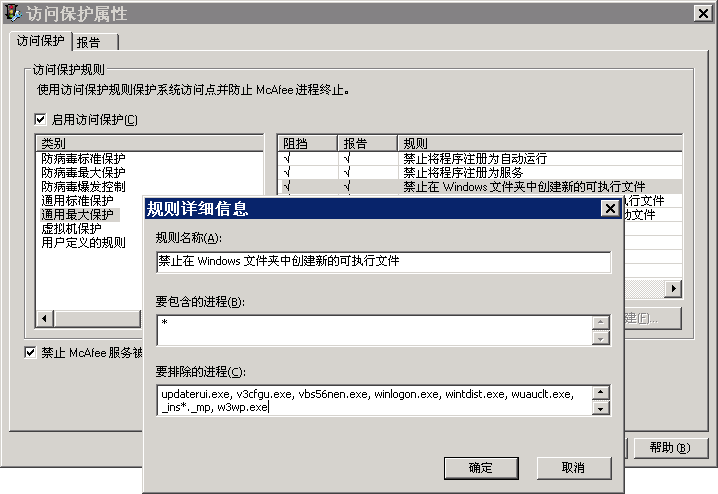Select rule 禁止在 Windows 文件夹中创建新的可执行文件
The image size is (718, 494).
tap(524, 187)
